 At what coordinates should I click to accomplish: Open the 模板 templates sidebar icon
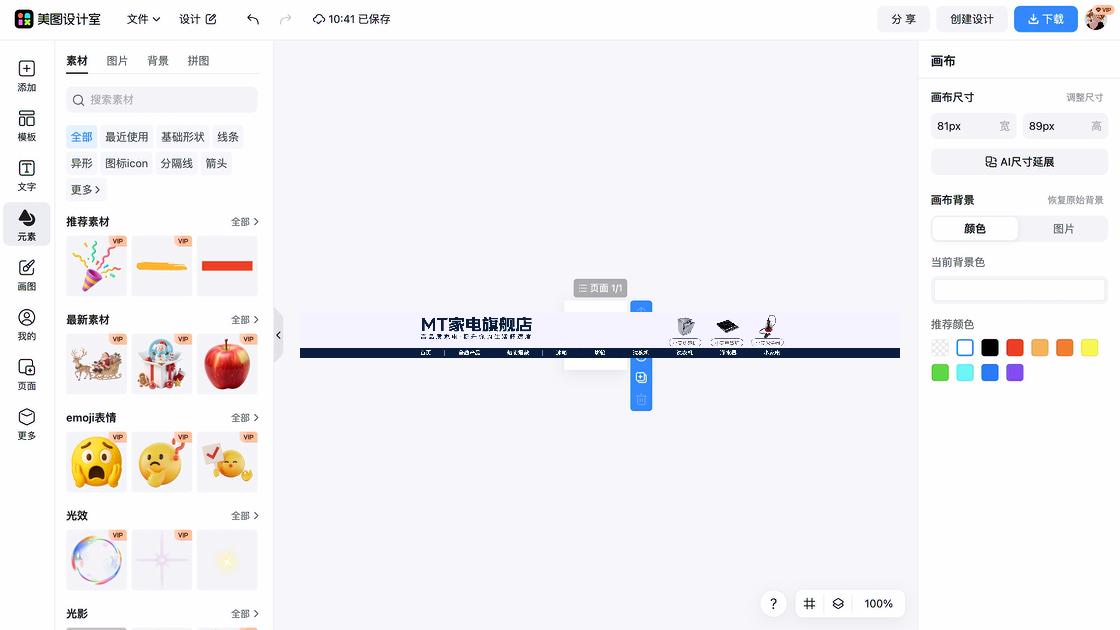[x=25, y=124]
